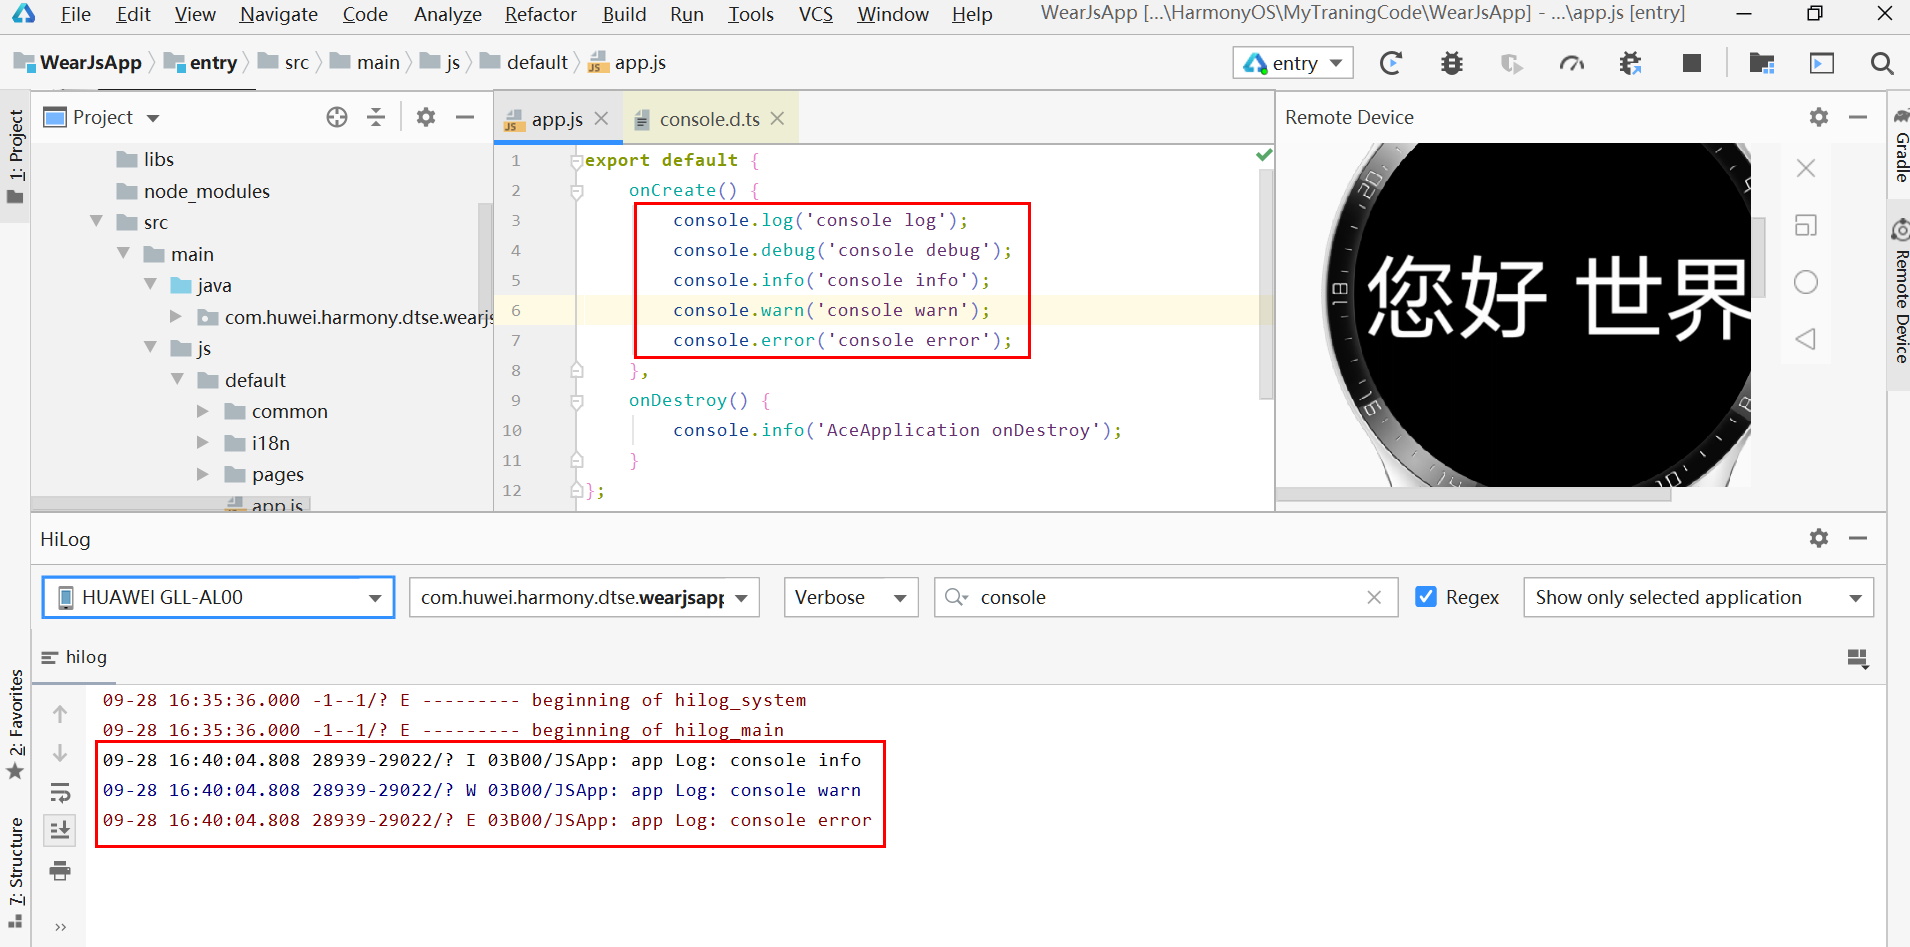This screenshot has width=1910, height=947.
Task: Toggle the Regex checkbox
Action: (x=1427, y=597)
